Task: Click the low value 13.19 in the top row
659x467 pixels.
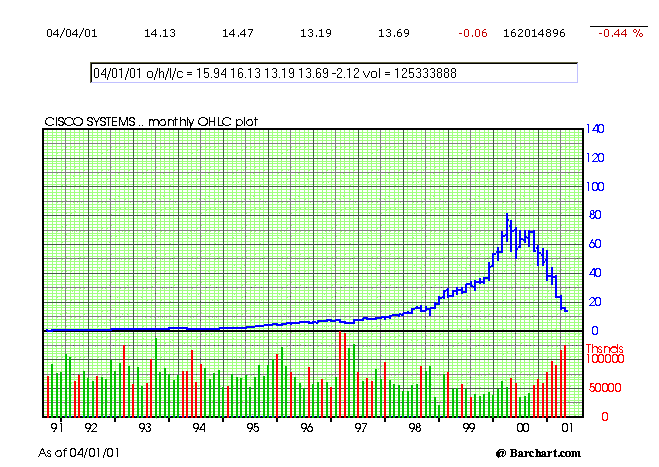Action: 316,33
